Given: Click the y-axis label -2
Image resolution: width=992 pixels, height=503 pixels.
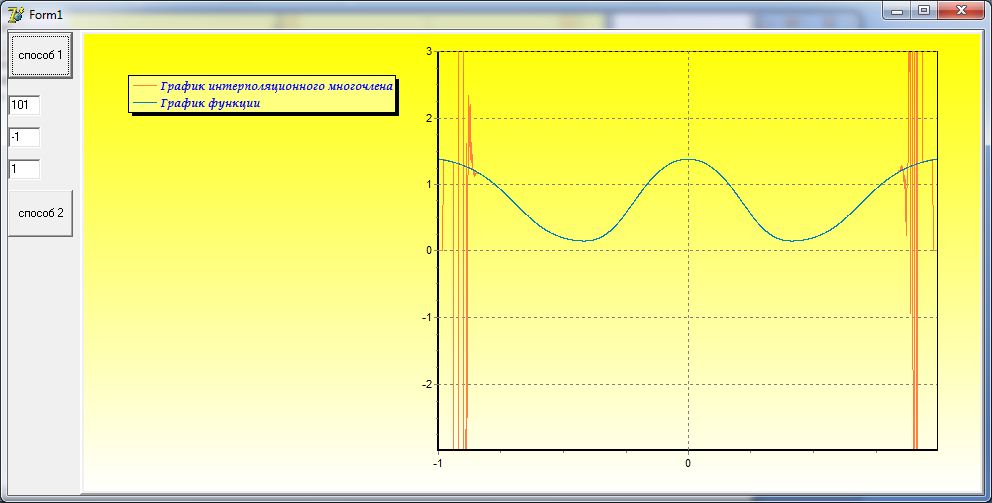Looking at the screenshot, I should (427, 384).
